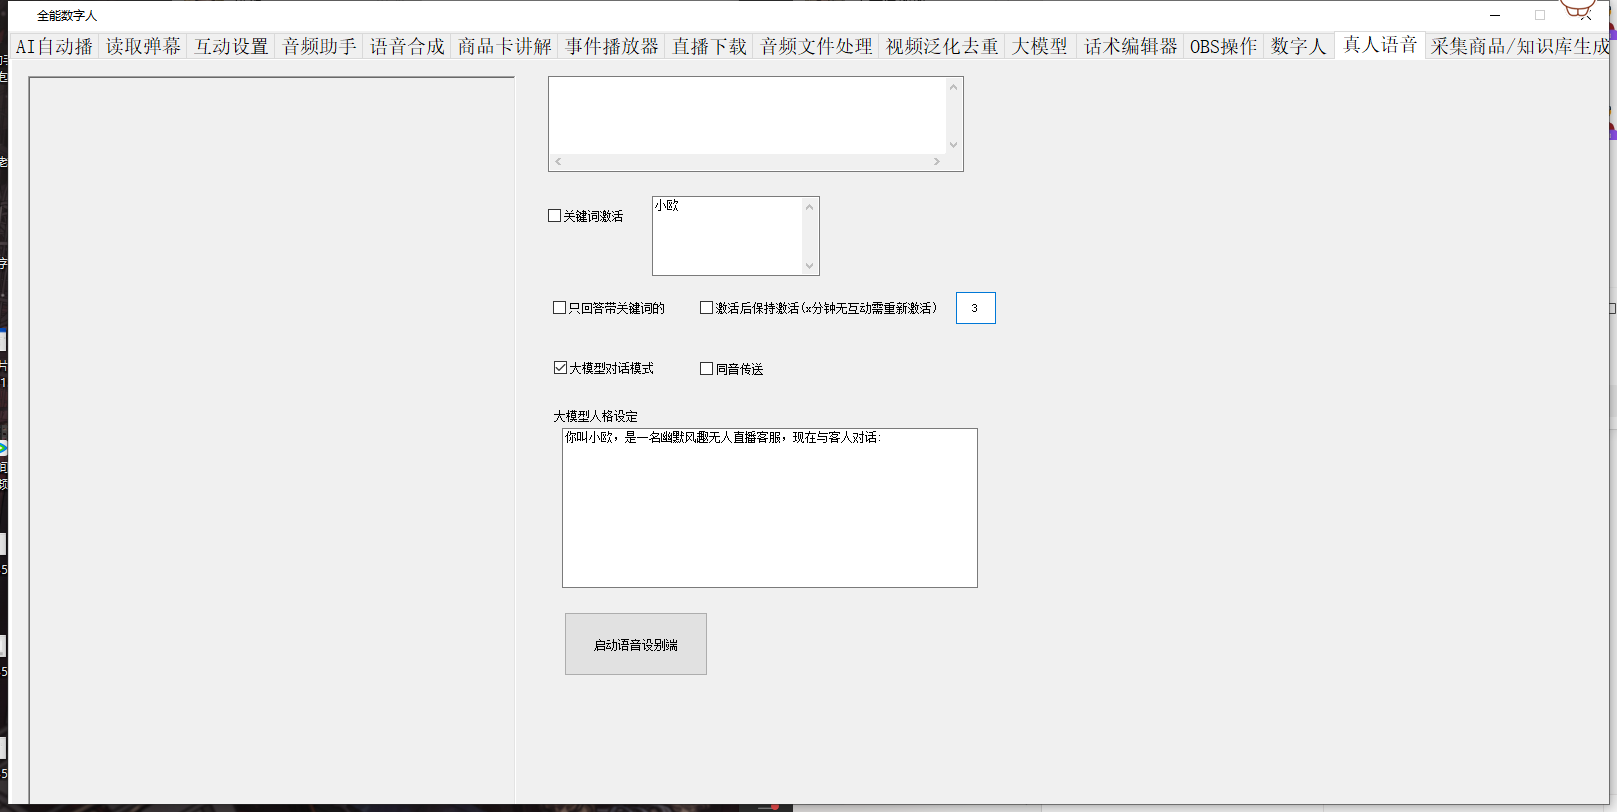Image resolution: width=1617 pixels, height=812 pixels.
Task: Select the 音频文件处理 tab
Action: point(816,46)
